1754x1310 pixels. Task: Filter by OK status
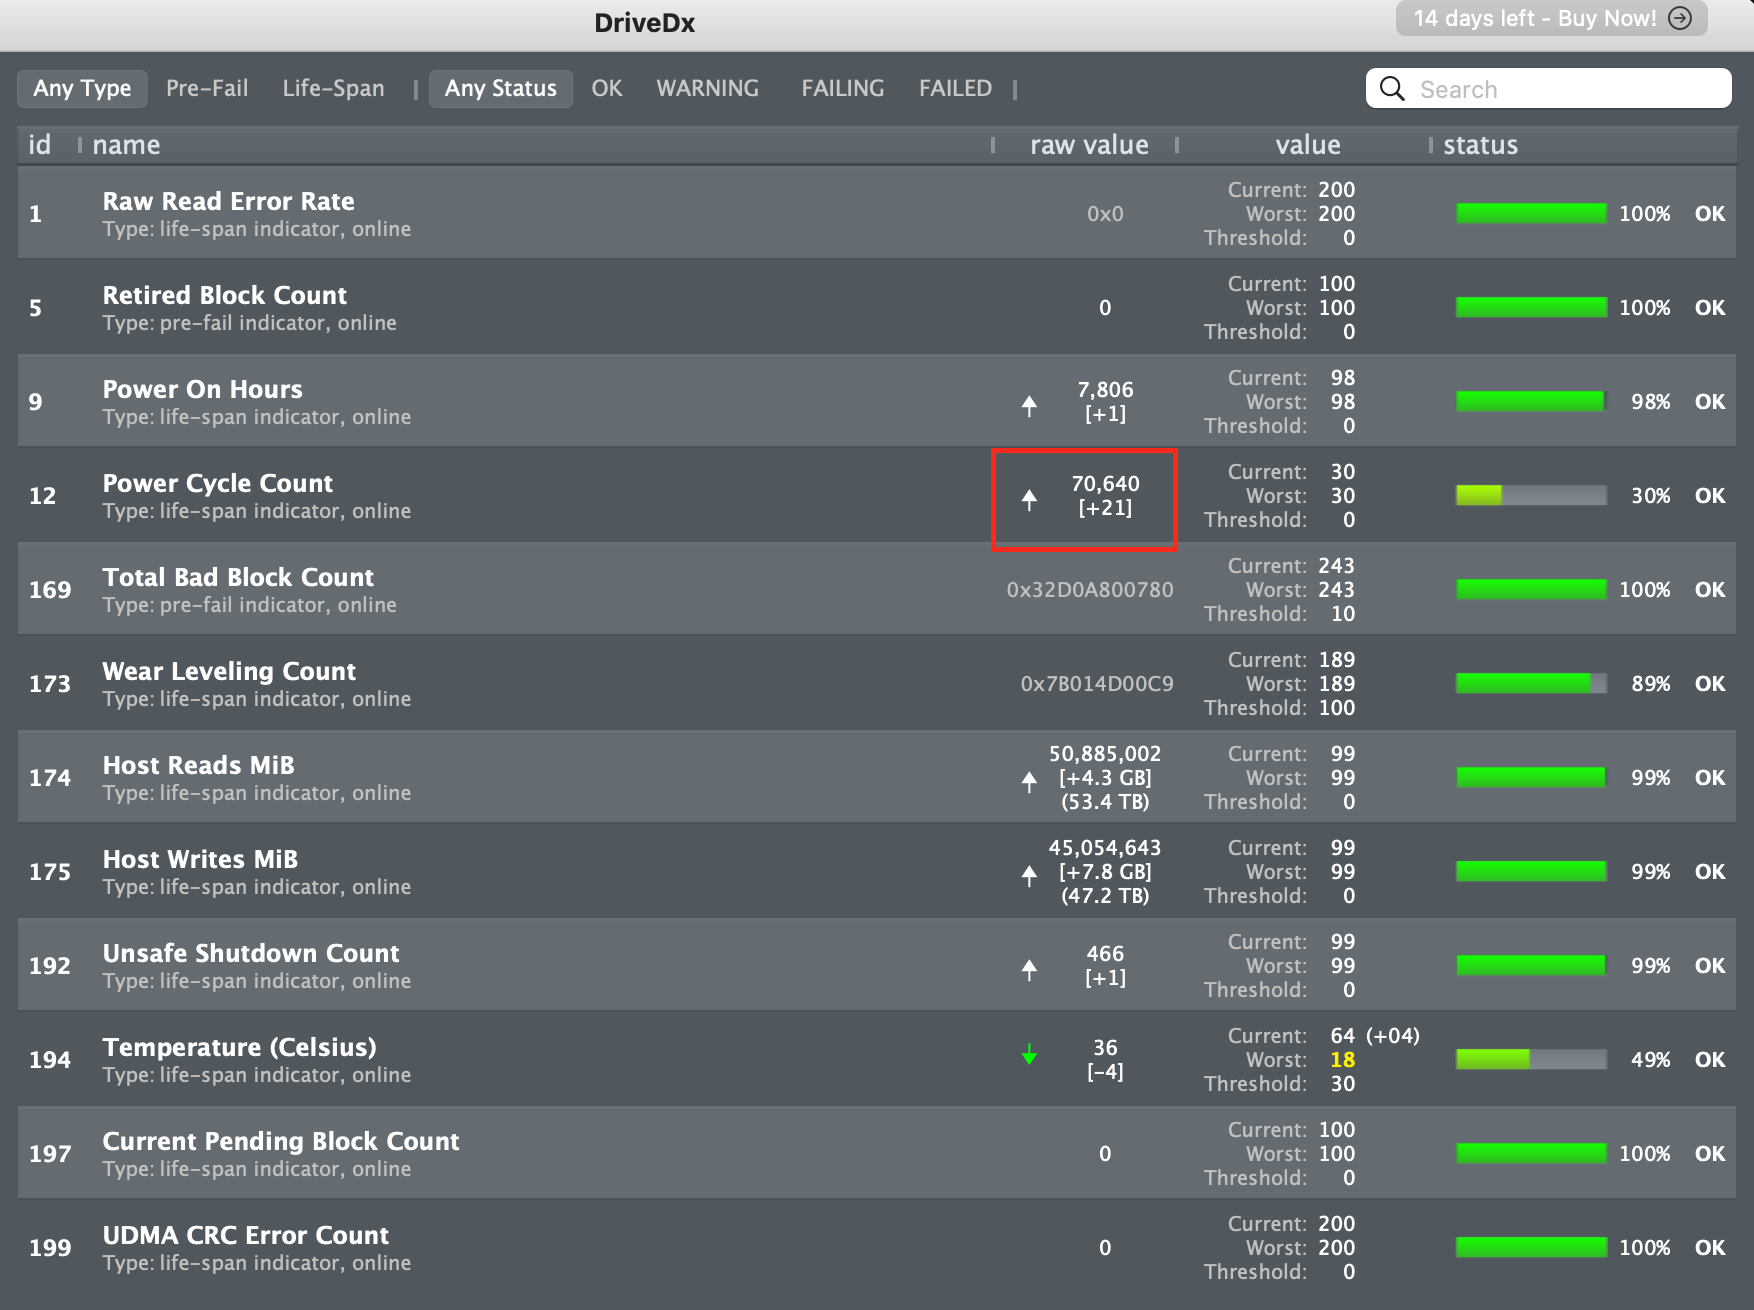(607, 88)
